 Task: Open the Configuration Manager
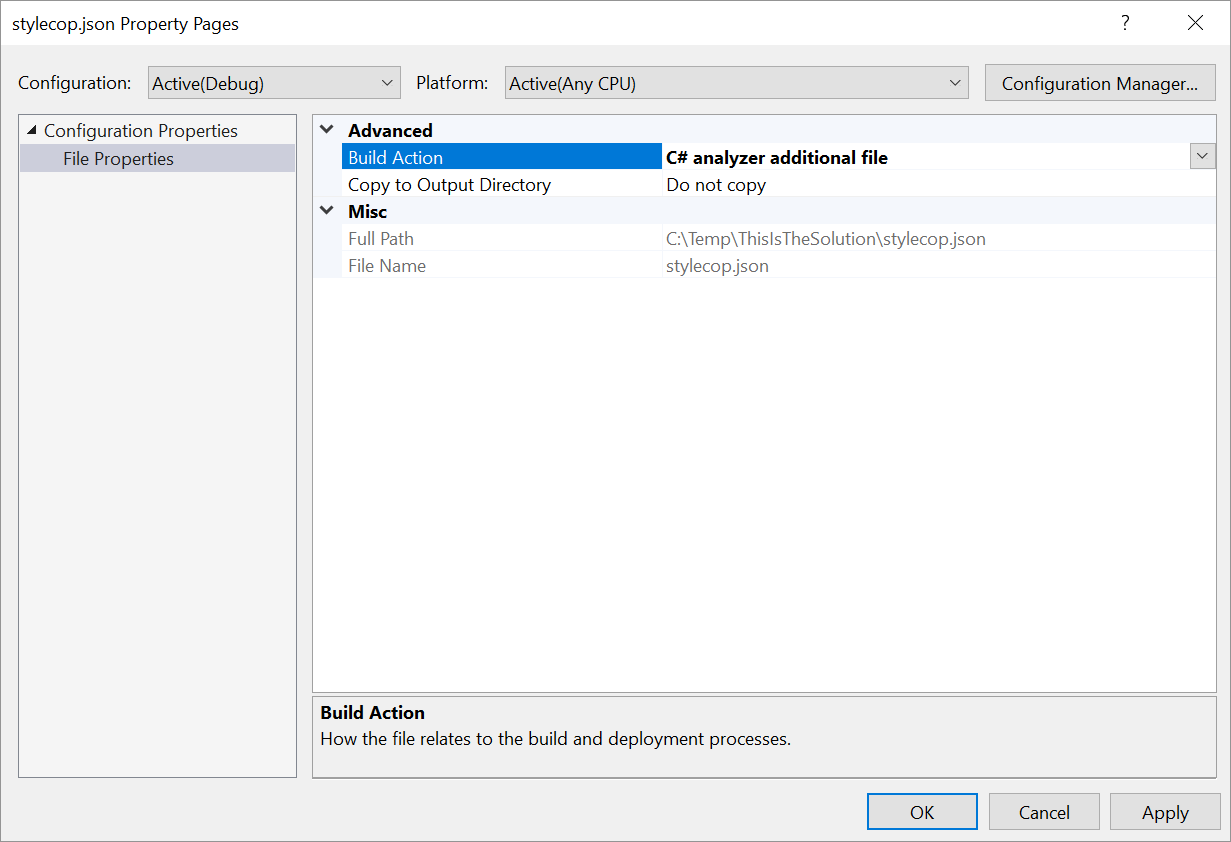tap(1099, 83)
